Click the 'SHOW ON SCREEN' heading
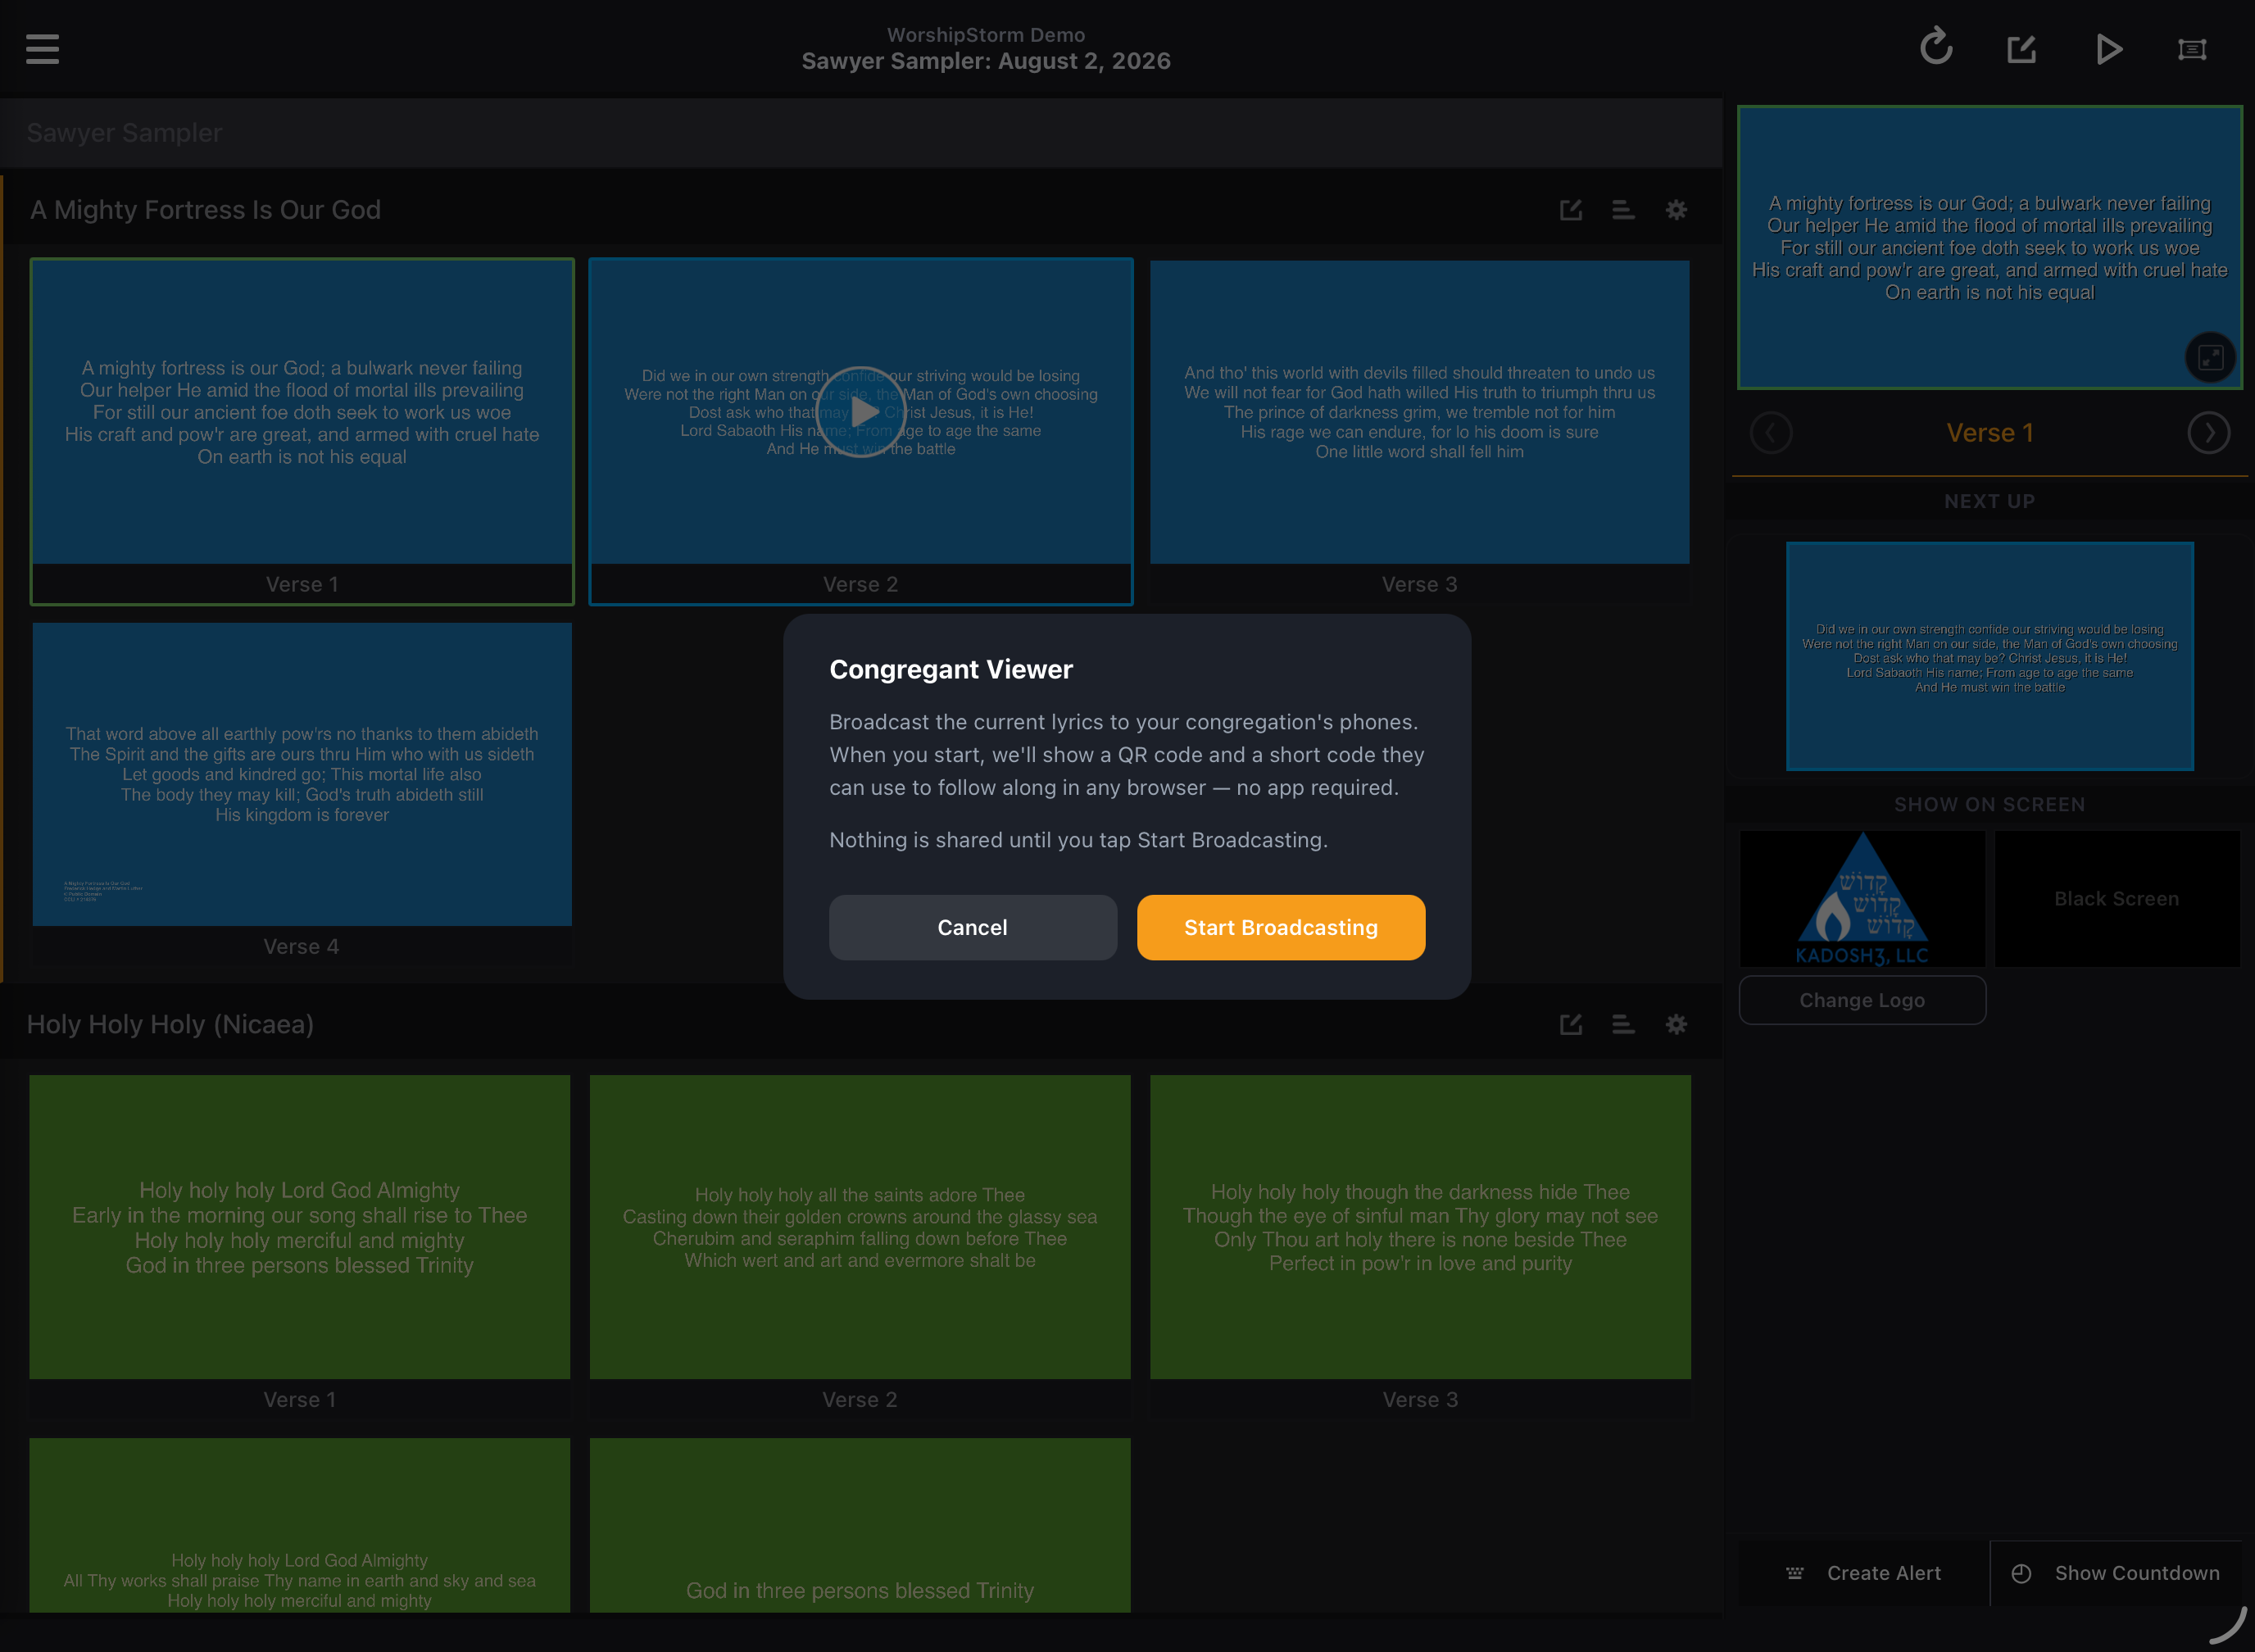2255x1652 pixels. [x=1989, y=804]
